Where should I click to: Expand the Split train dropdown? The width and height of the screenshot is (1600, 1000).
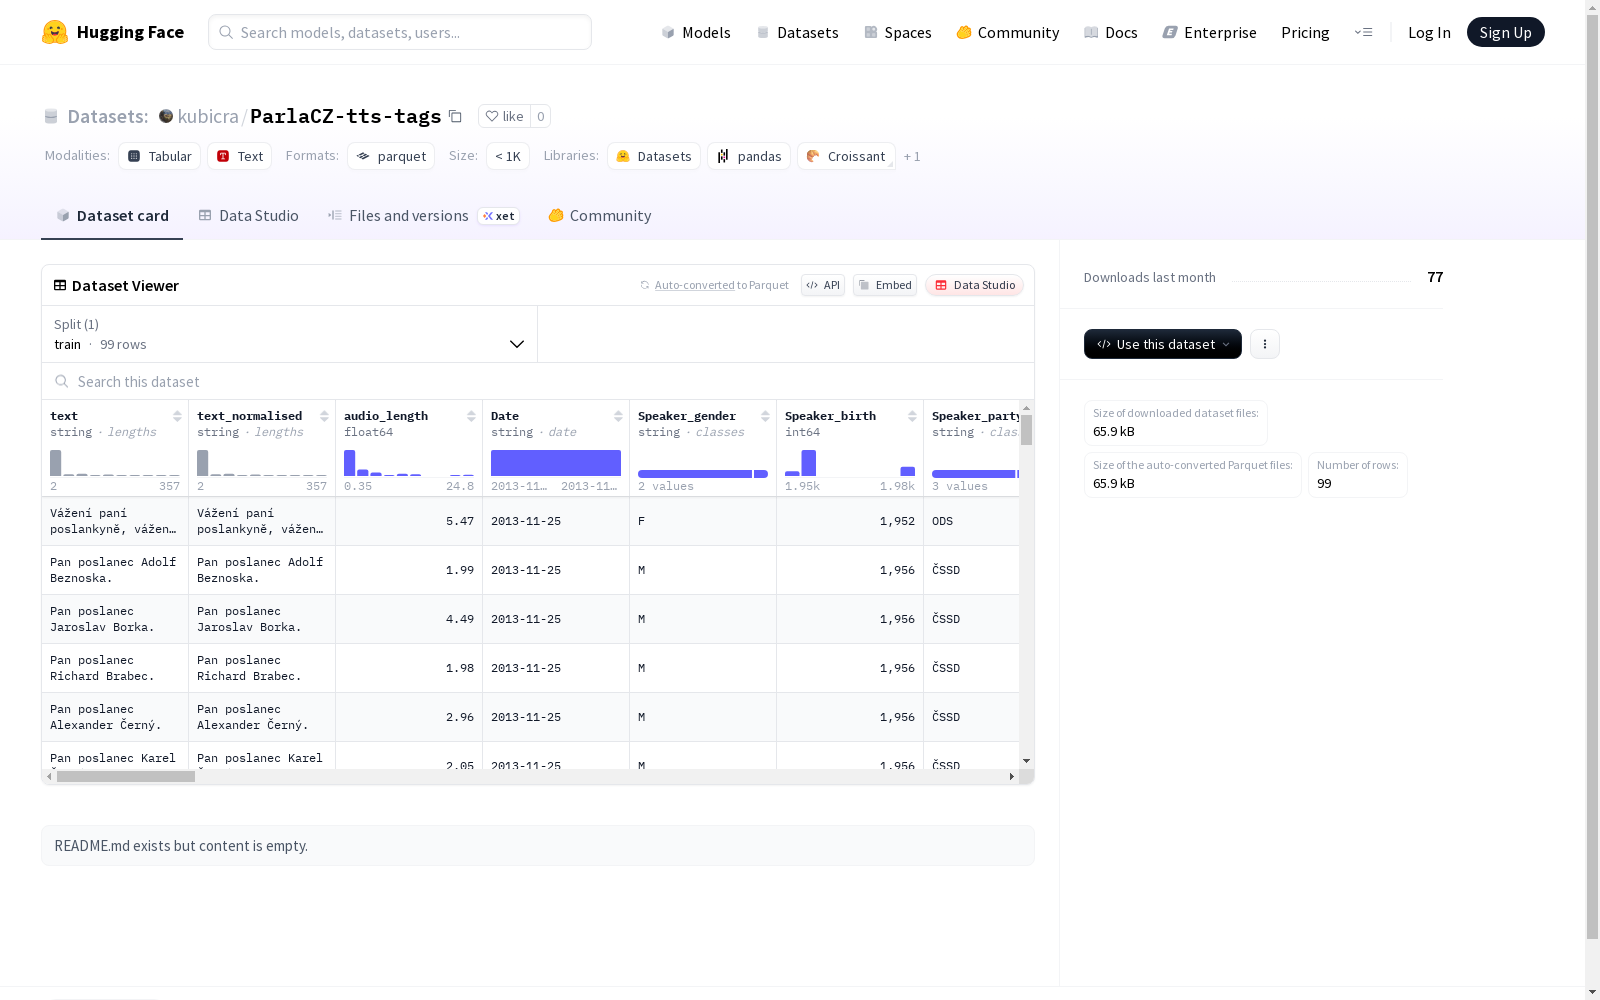coord(290,334)
